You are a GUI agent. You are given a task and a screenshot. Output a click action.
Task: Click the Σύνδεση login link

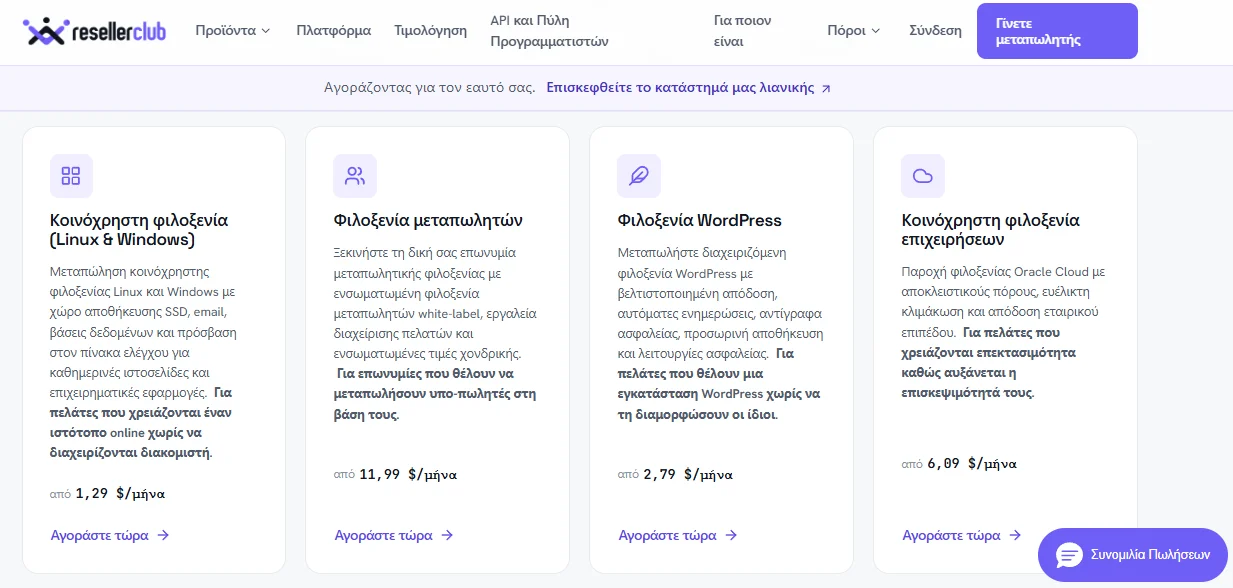(x=935, y=31)
